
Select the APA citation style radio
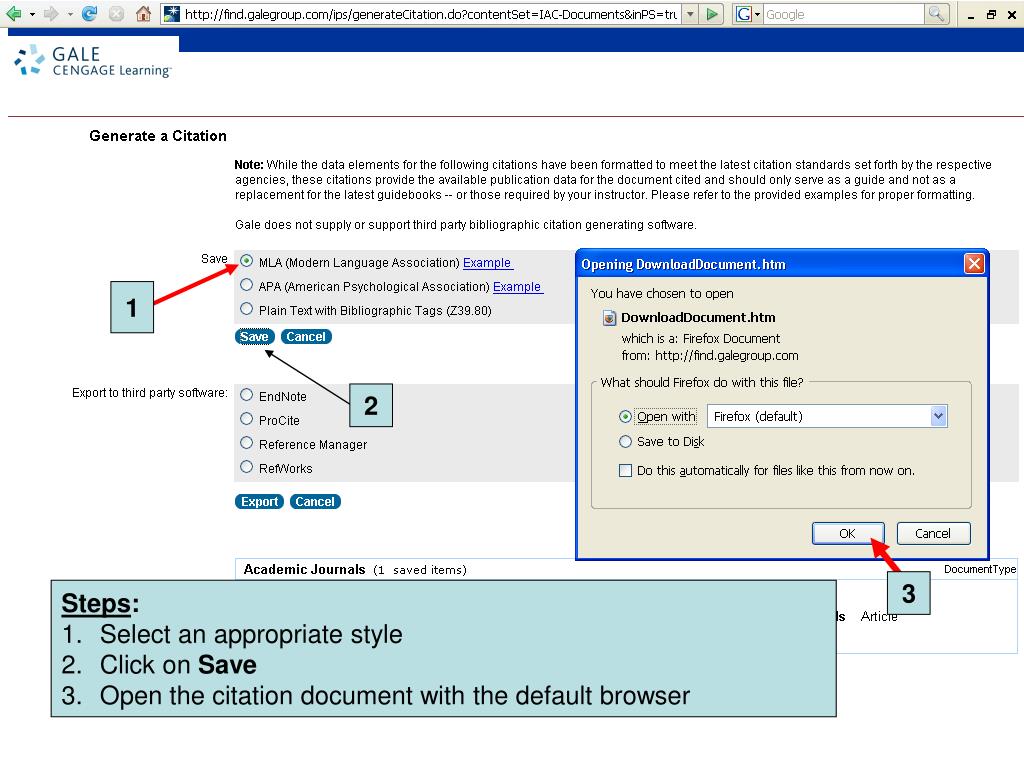246,285
